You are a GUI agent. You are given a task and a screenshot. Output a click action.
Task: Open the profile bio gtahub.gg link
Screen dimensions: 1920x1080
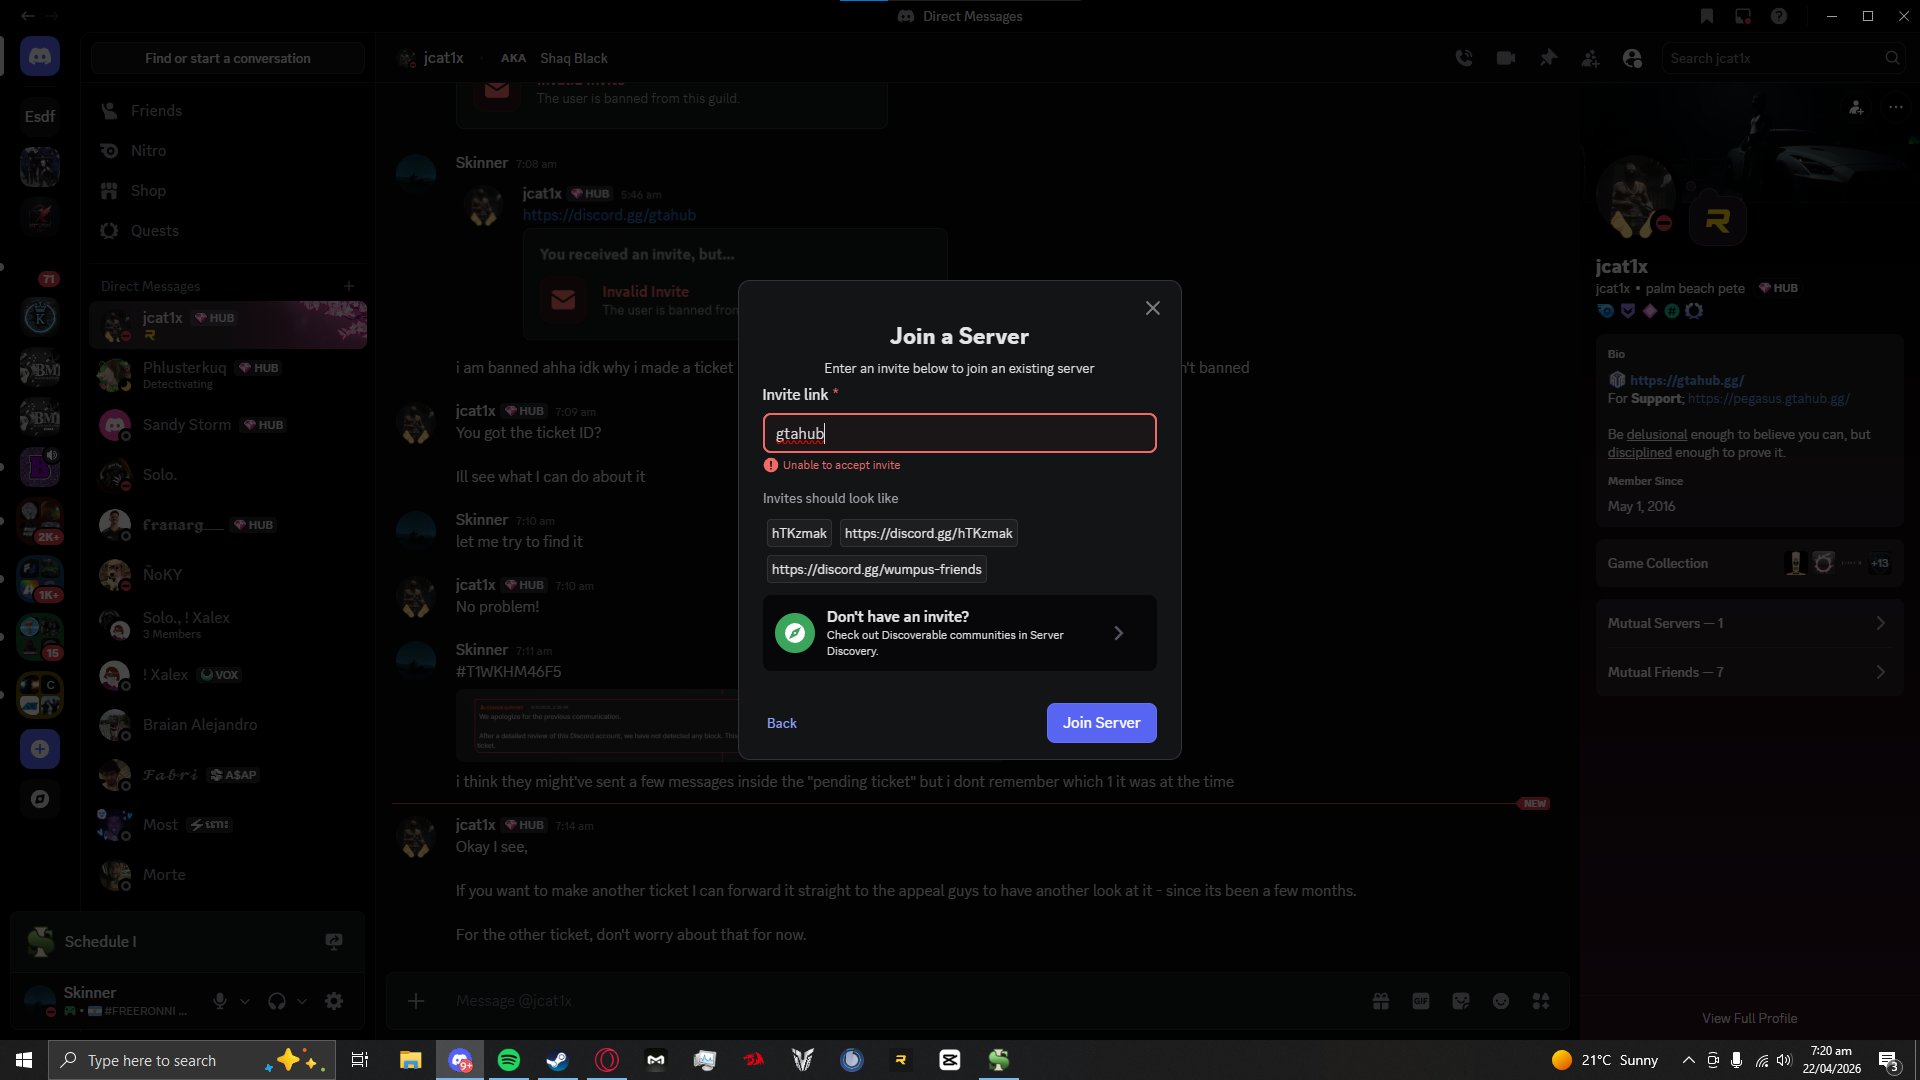(x=1687, y=380)
